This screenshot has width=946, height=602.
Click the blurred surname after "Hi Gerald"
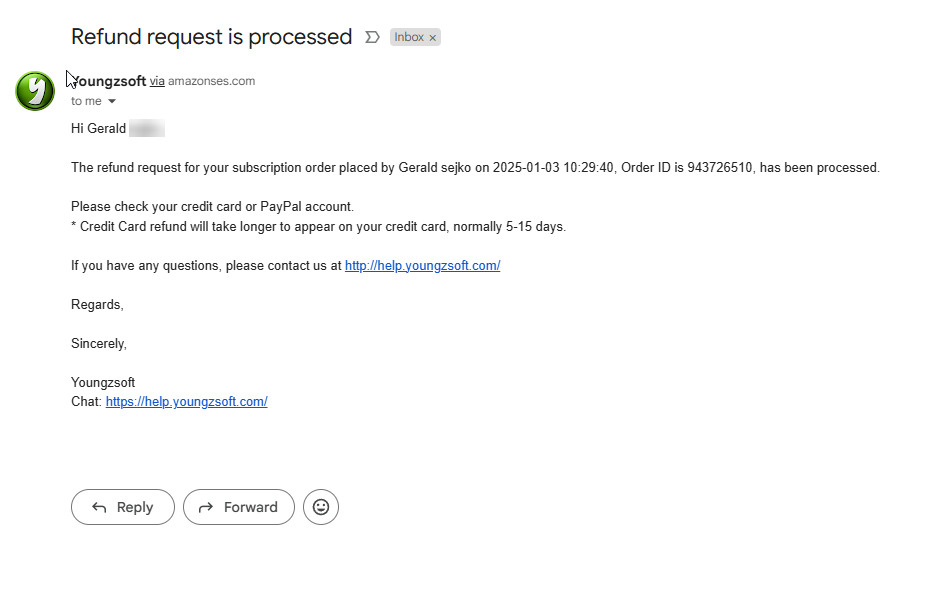147,129
